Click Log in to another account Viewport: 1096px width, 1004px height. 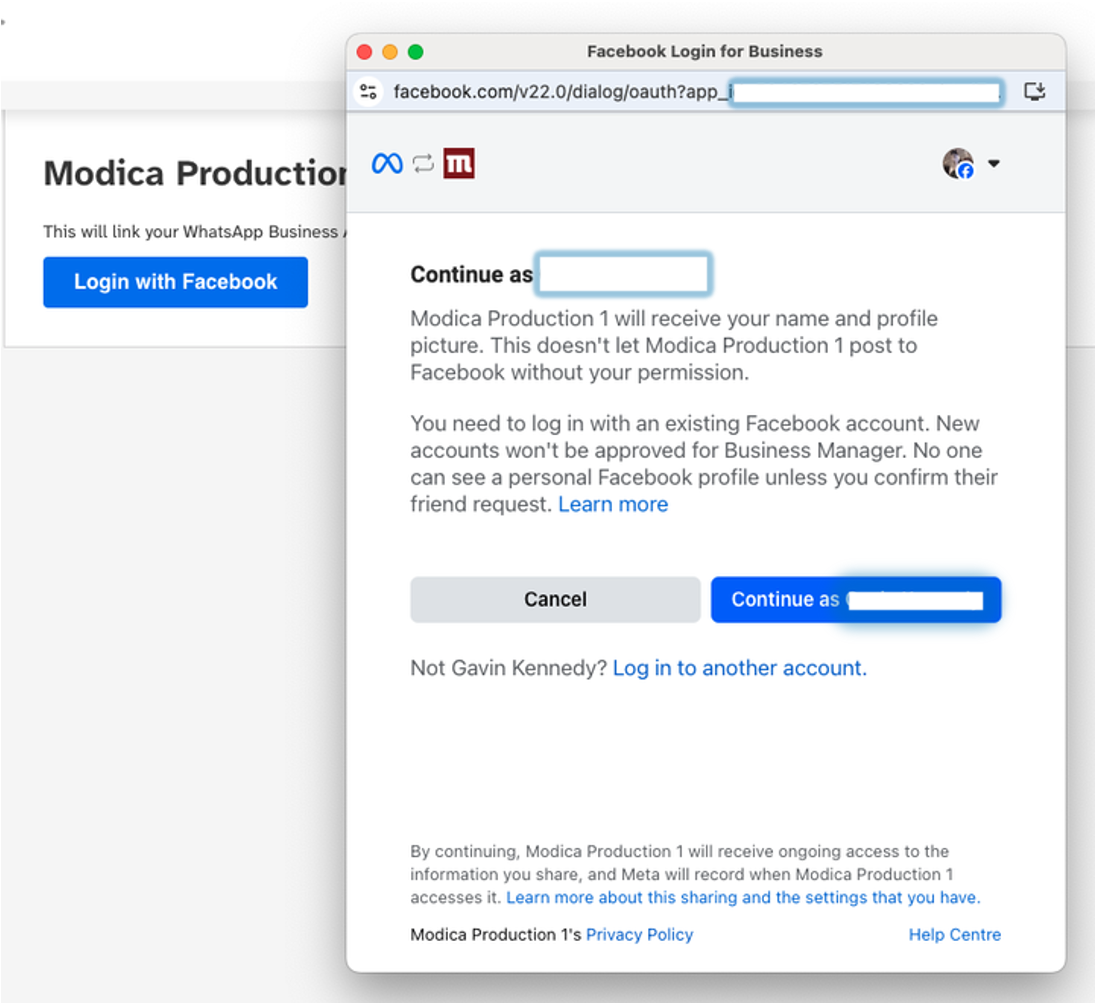(x=739, y=668)
